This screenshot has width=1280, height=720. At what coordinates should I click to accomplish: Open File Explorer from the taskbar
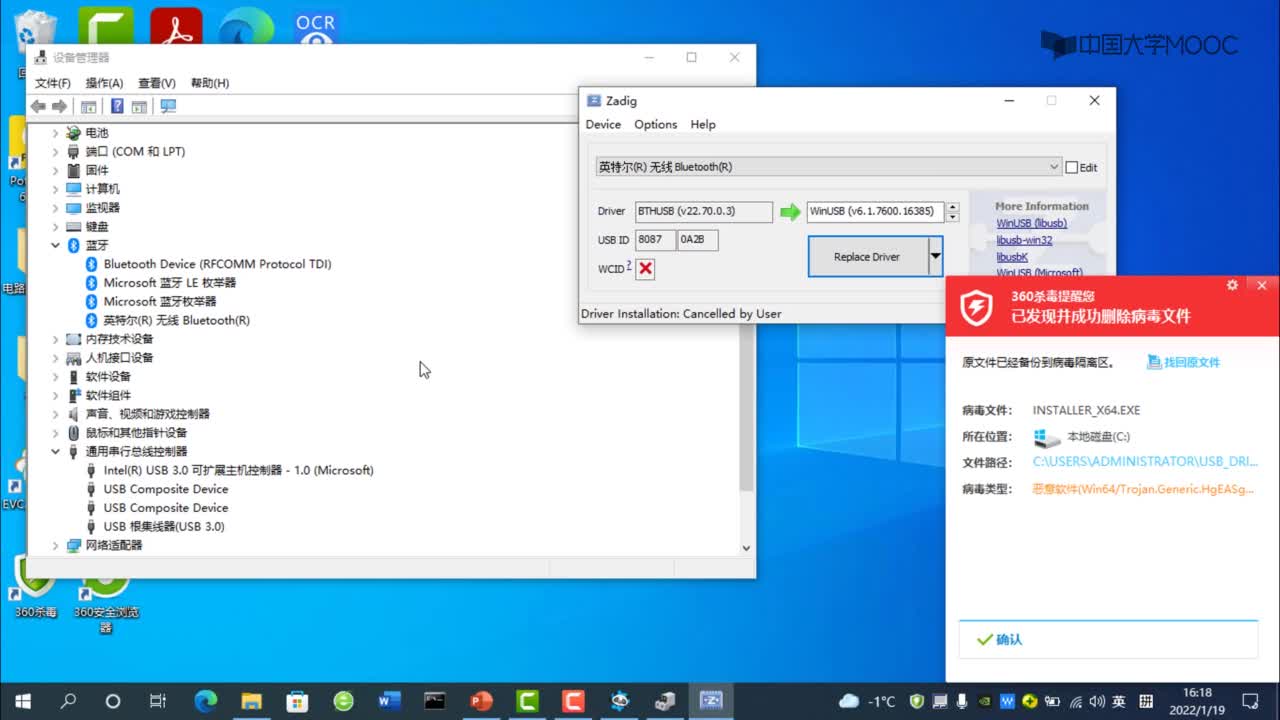(251, 700)
